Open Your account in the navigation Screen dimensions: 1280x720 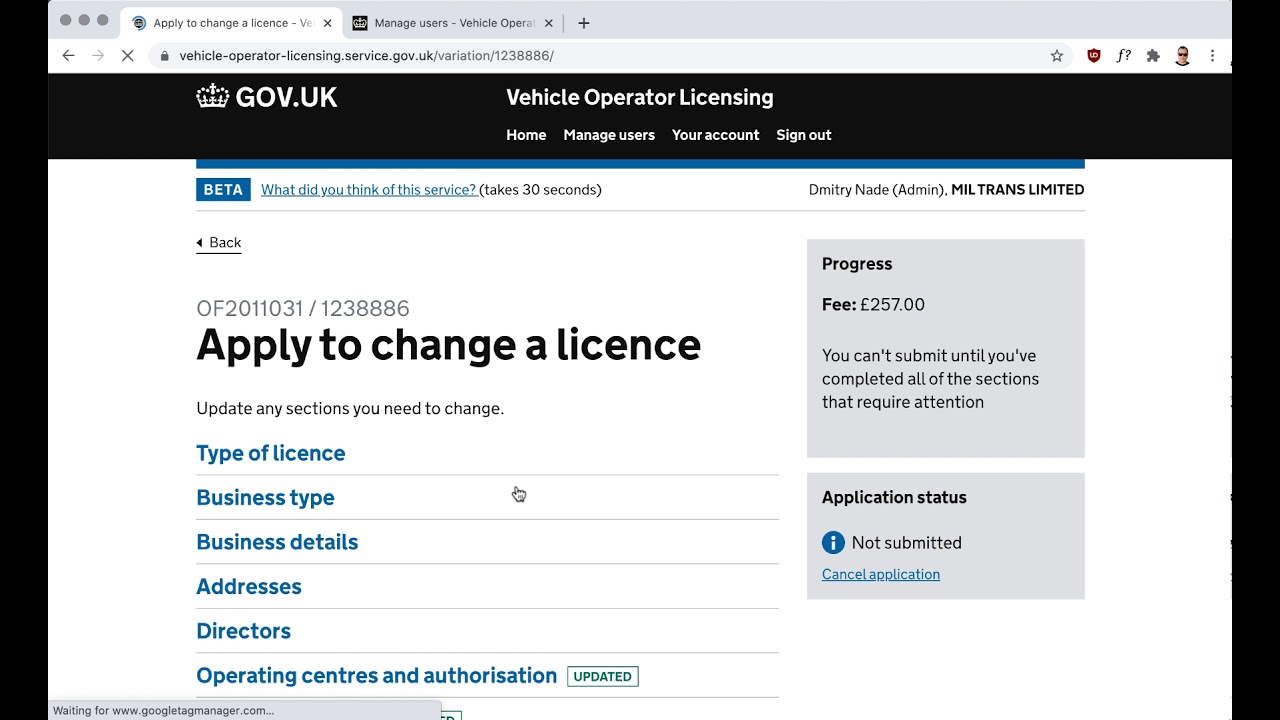point(715,135)
